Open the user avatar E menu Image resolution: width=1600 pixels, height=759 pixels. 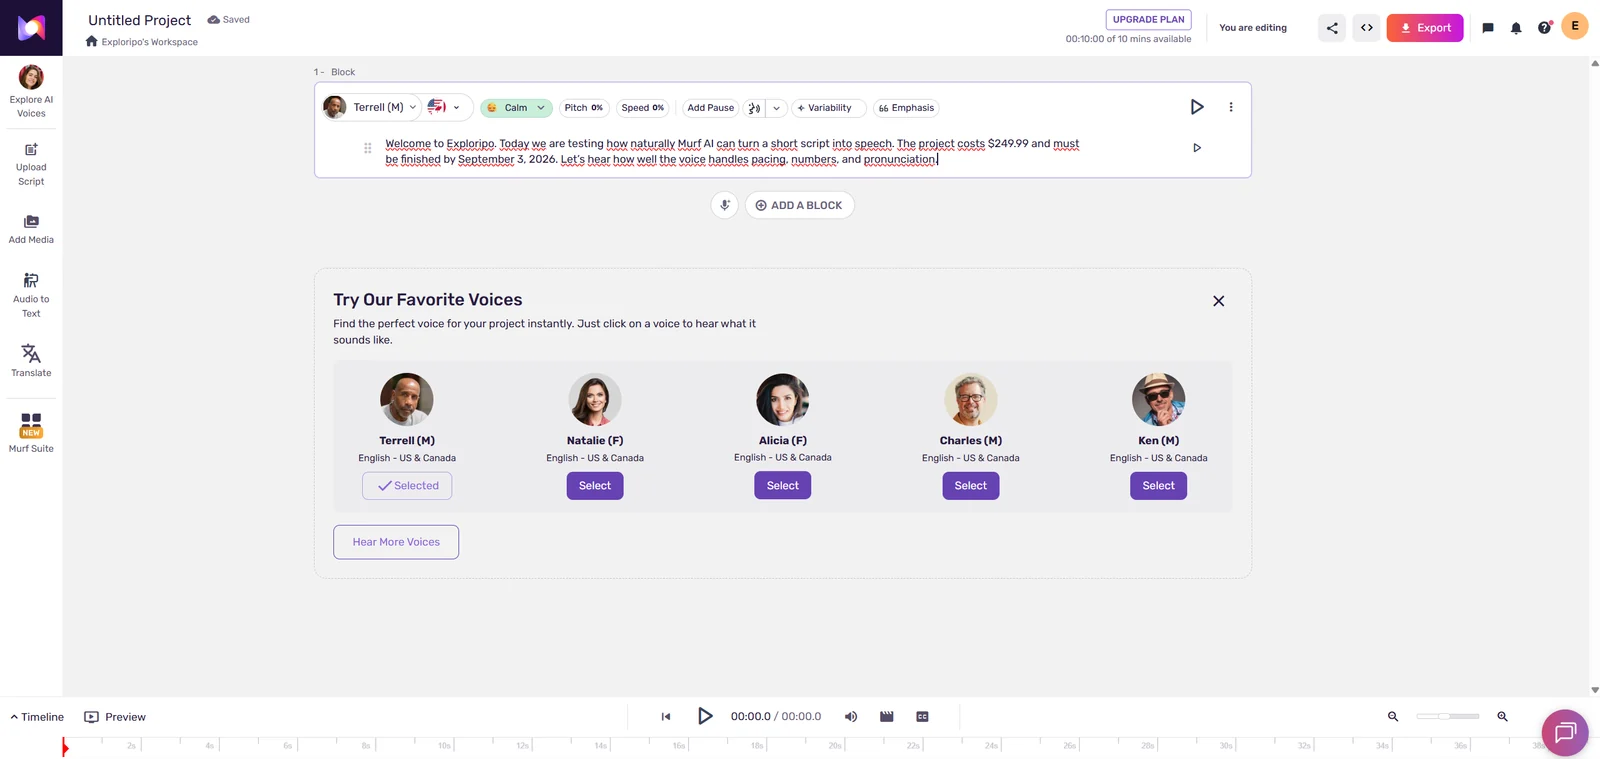coord(1575,26)
